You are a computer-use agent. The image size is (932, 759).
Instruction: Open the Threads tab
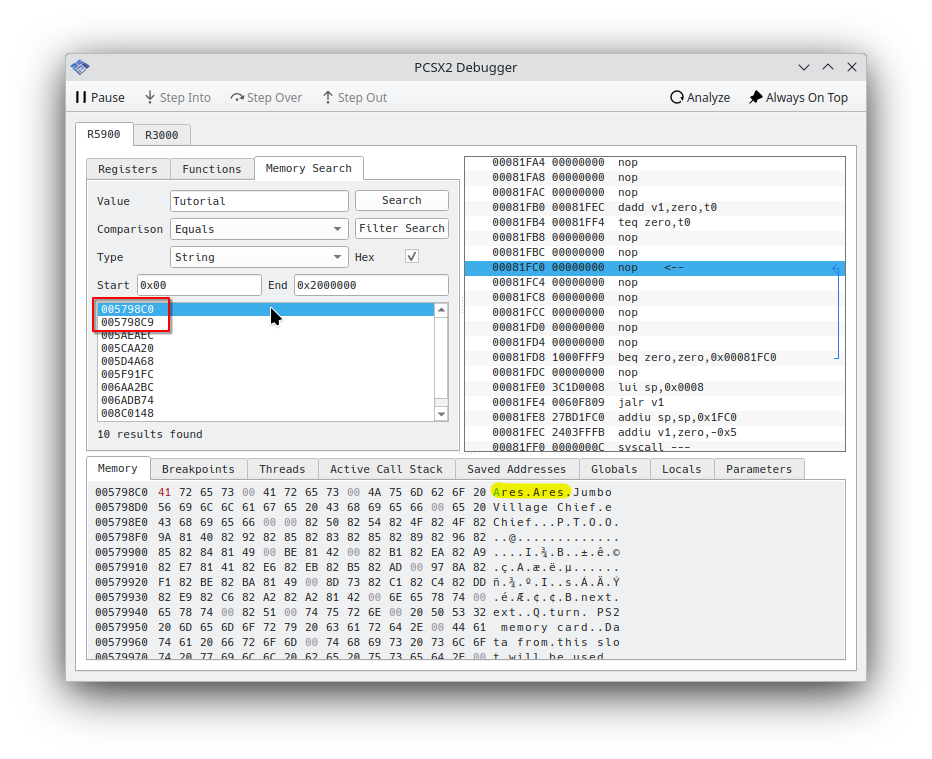coord(282,469)
